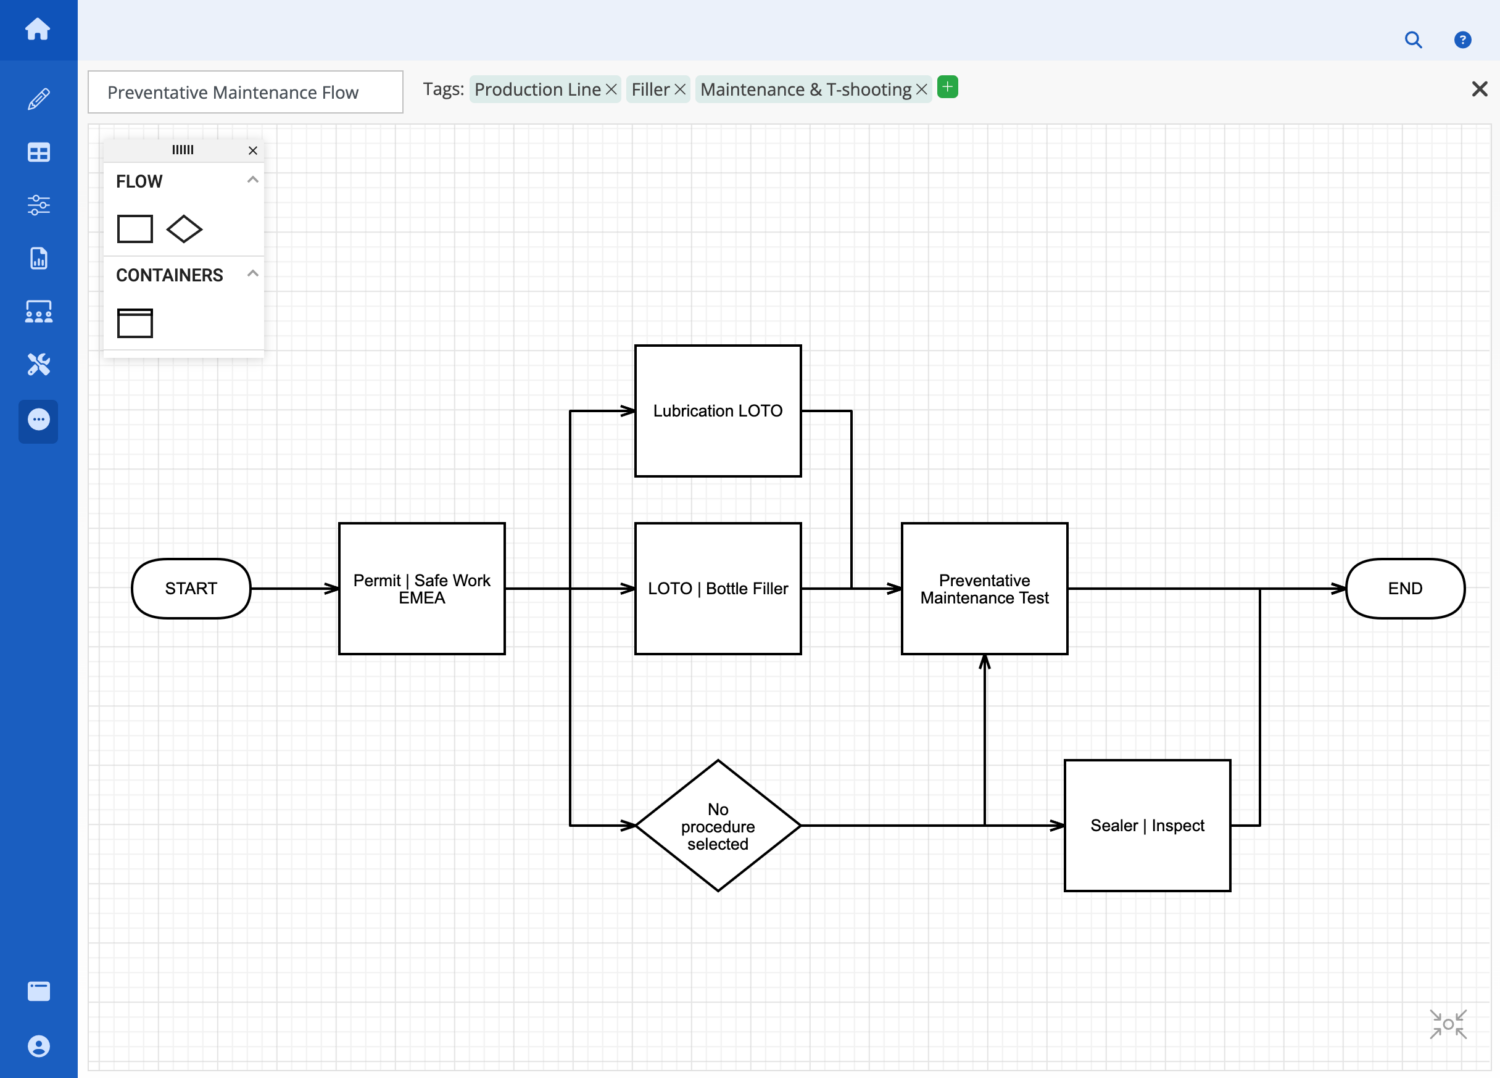Open the reports document icon
Screen dimensions: 1500x1078
pyautogui.click(x=38, y=258)
